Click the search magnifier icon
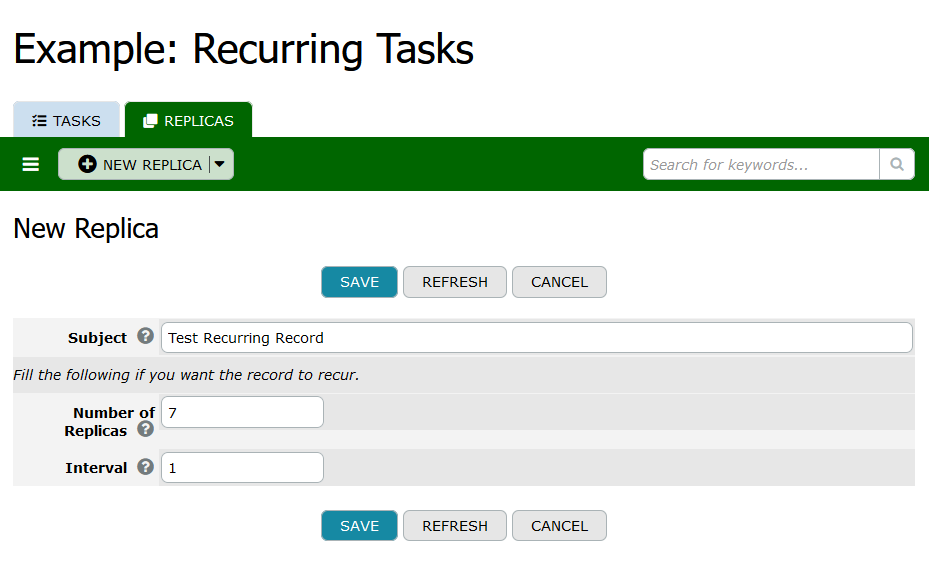The image size is (929, 579). (x=896, y=164)
